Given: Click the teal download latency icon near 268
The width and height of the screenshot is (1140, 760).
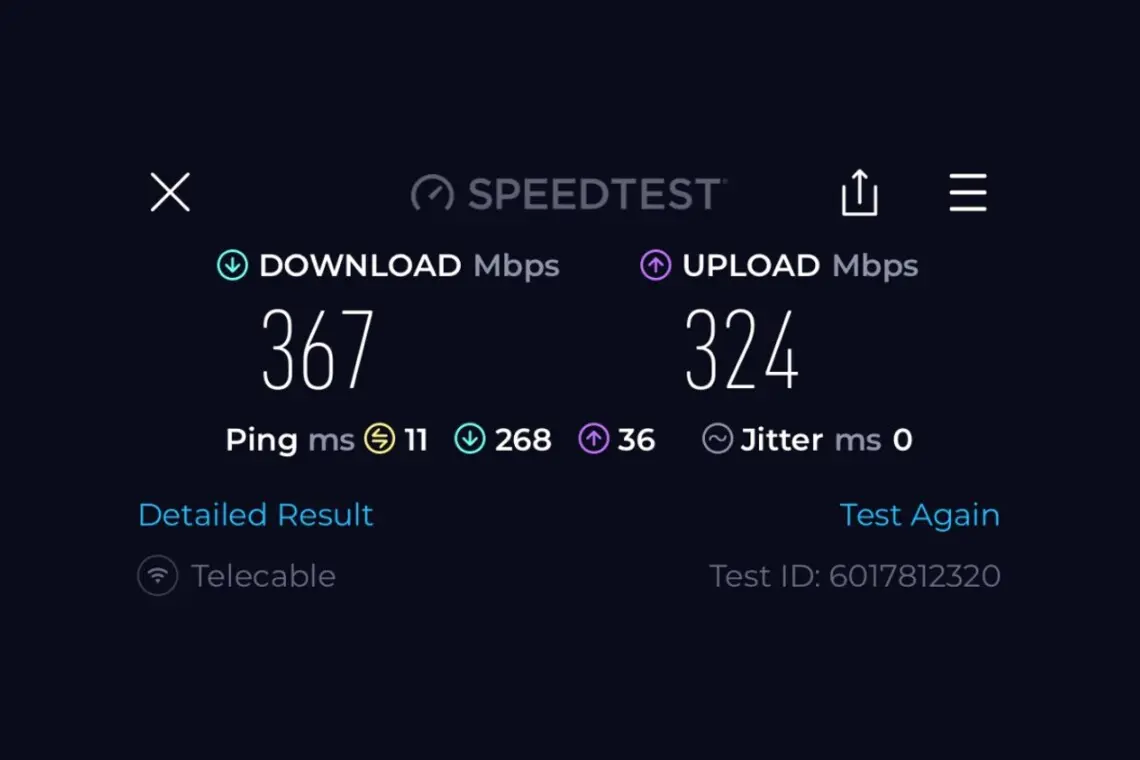Looking at the screenshot, I should (x=470, y=439).
